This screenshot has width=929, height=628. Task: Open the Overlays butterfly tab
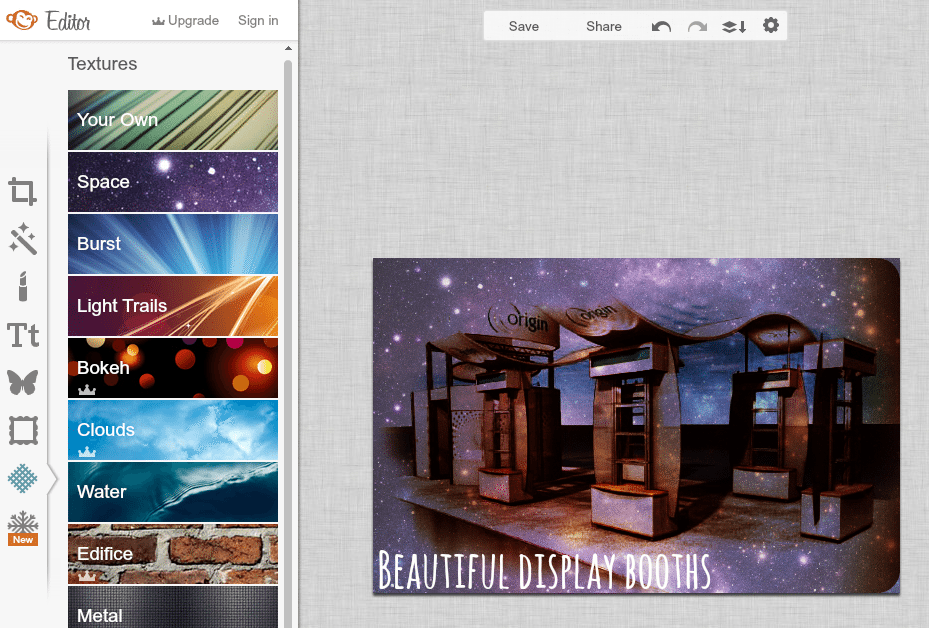pos(23,382)
